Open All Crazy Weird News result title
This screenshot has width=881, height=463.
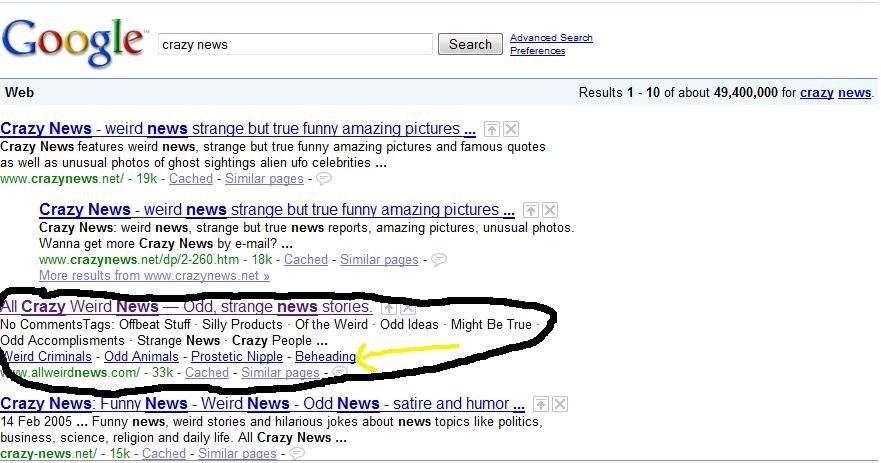187,307
